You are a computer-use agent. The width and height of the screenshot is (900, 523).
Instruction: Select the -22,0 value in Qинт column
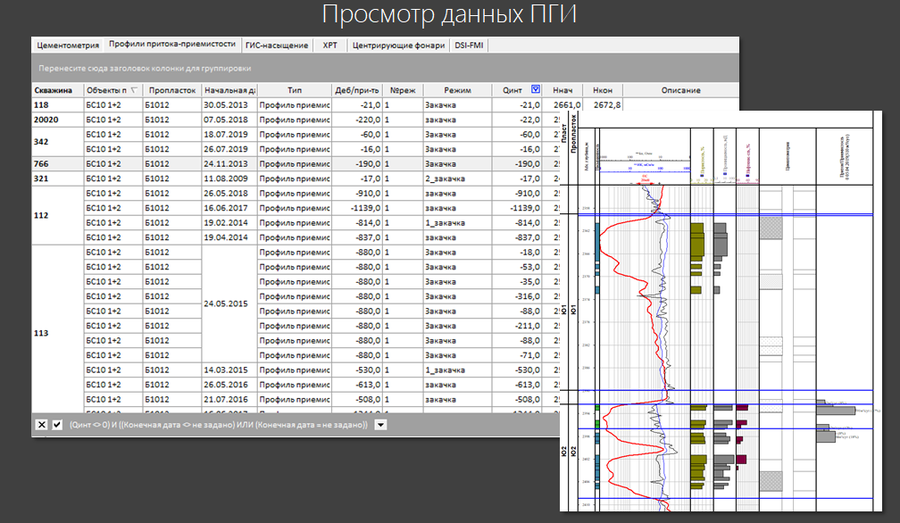click(517, 120)
